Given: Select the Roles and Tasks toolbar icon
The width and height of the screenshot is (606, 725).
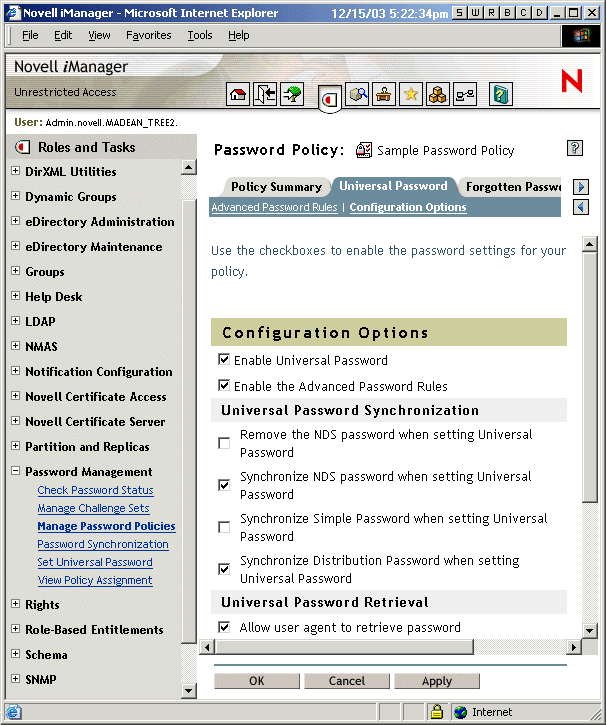Looking at the screenshot, I should click(x=329, y=98).
